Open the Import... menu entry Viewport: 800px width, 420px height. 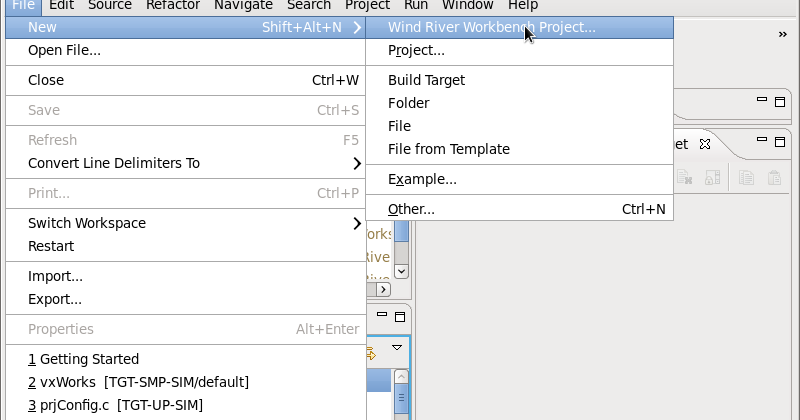(55, 276)
